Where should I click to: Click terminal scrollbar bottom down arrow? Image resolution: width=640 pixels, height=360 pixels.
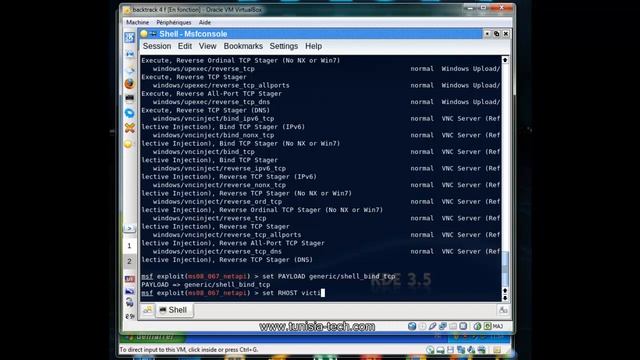[x=505, y=298]
